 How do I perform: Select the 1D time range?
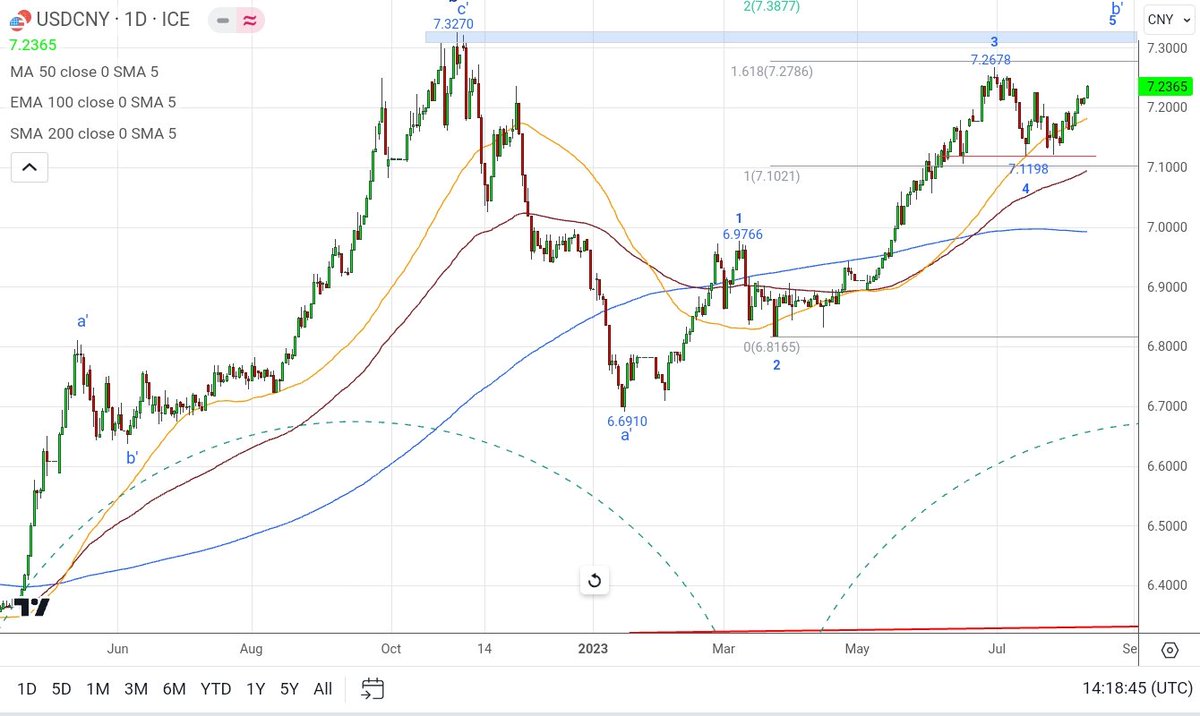[27, 688]
